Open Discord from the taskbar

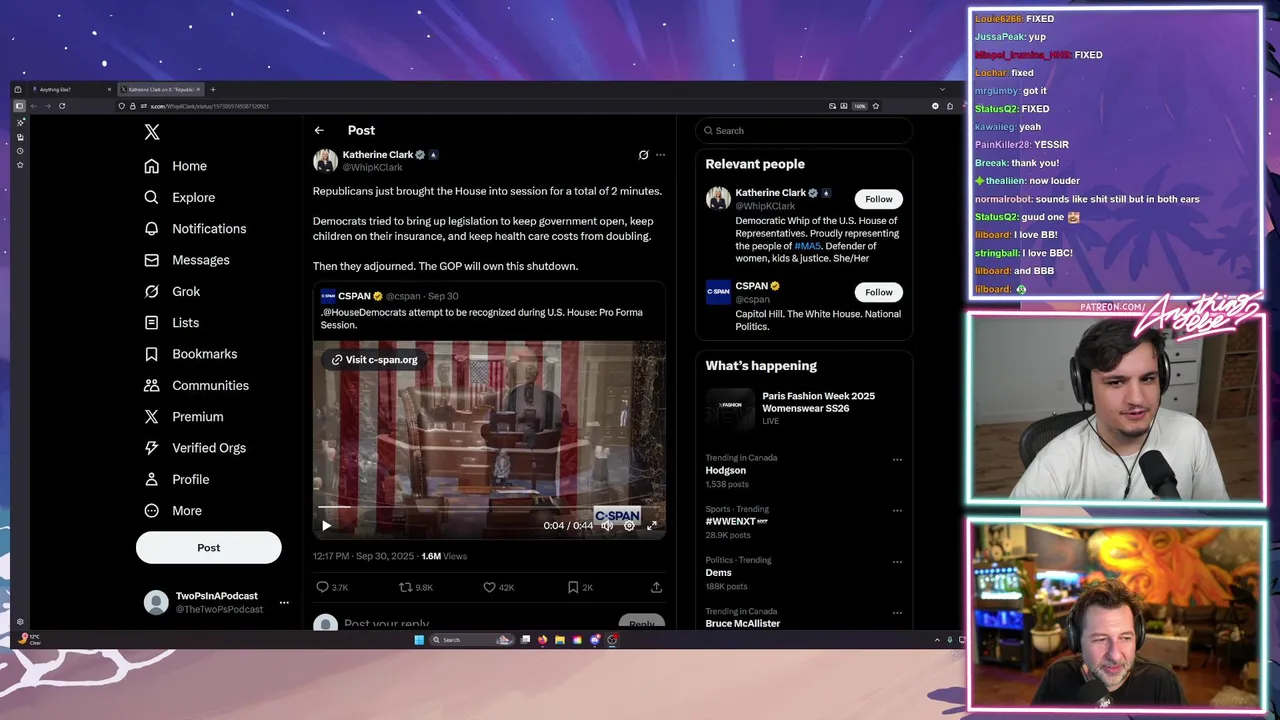tap(595, 640)
